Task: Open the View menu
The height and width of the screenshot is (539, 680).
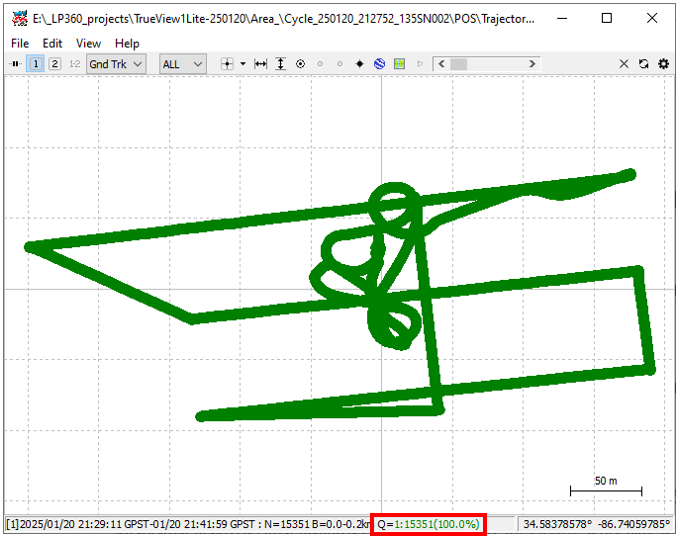Action: 88,43
